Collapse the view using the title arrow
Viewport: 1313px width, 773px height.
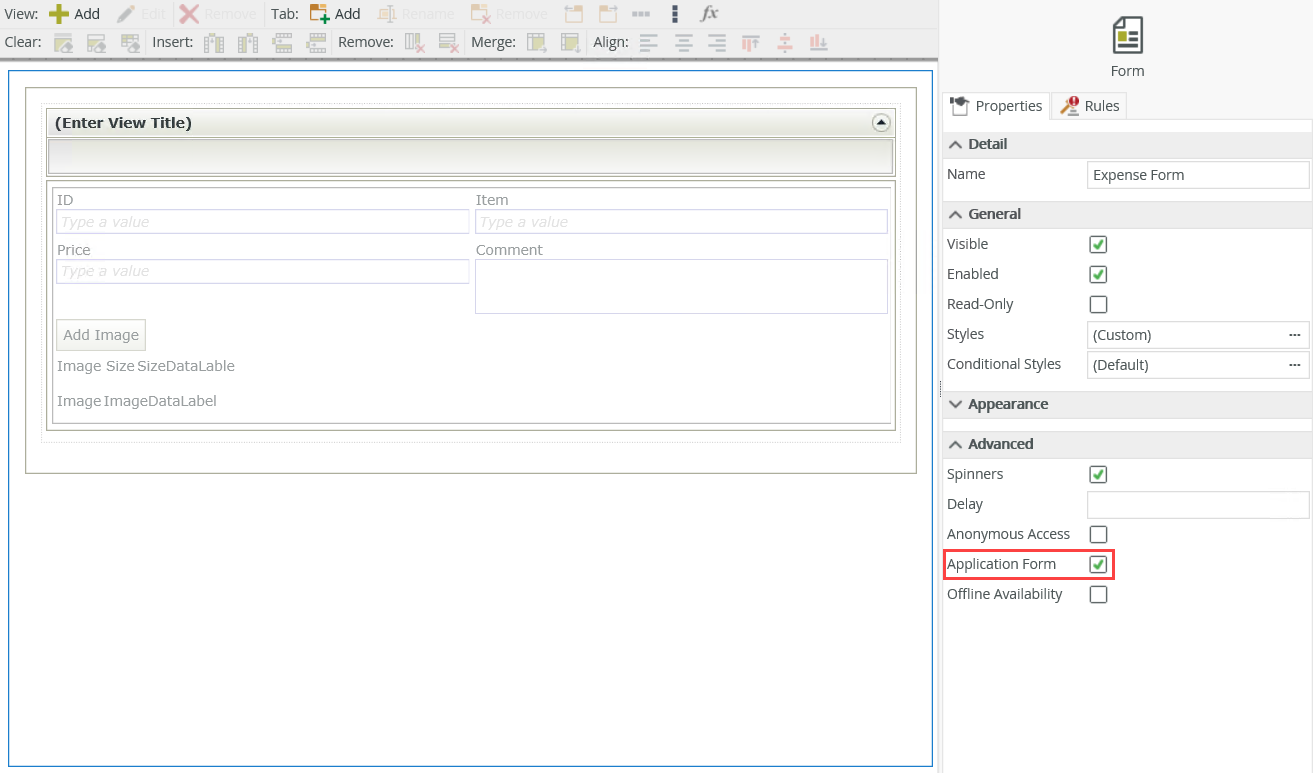[881, 123]
